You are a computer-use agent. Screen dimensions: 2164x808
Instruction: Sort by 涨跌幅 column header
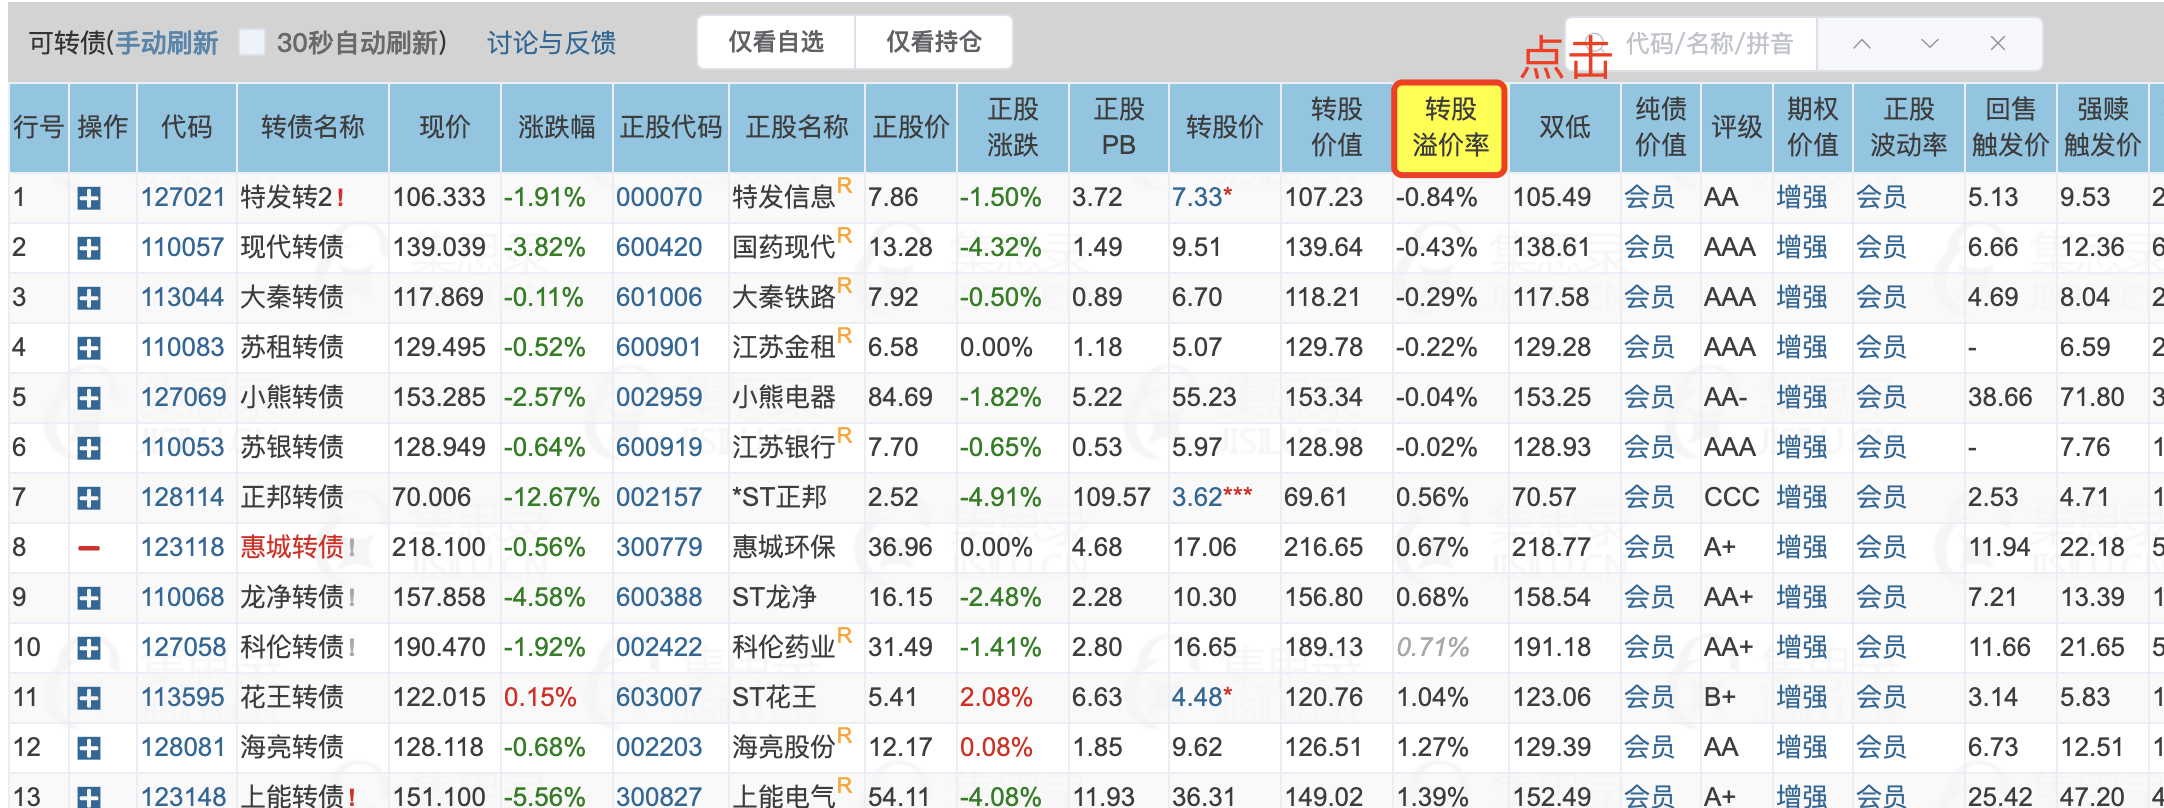(x=556, y=127)
